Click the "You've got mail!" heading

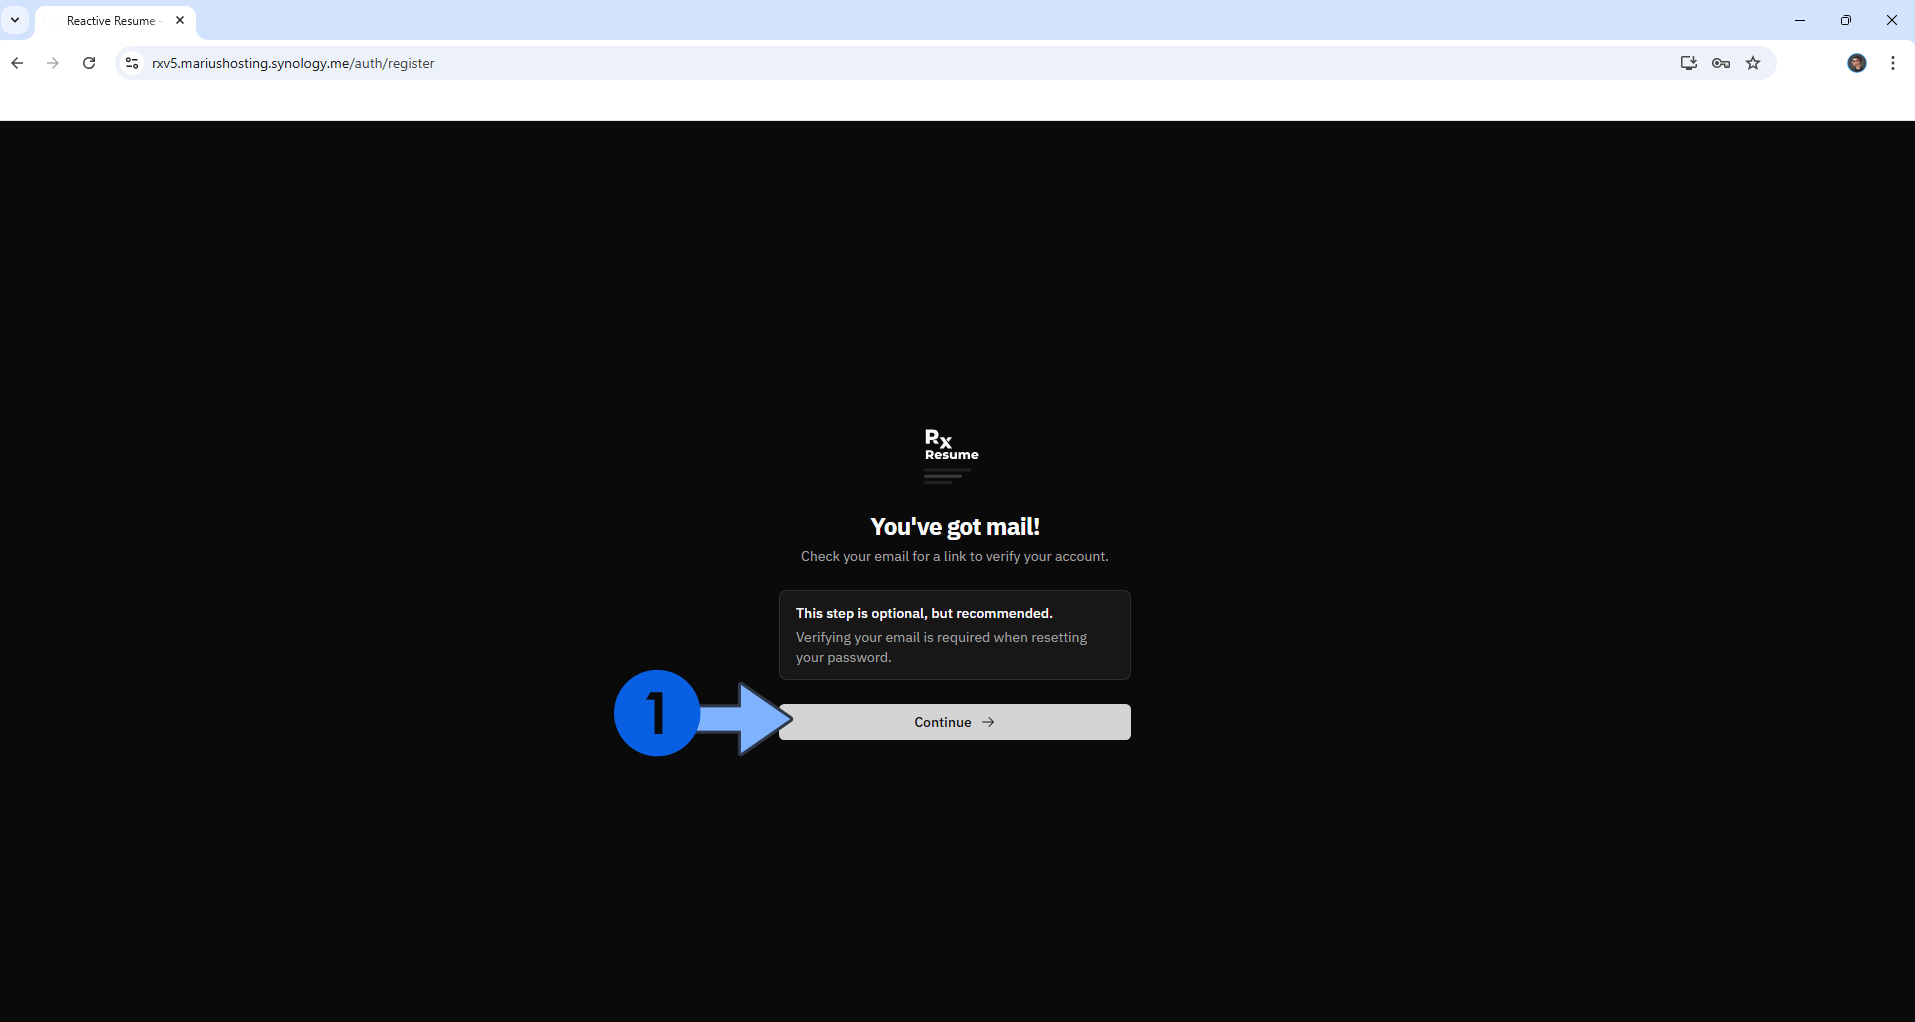(x=954, y=527)
